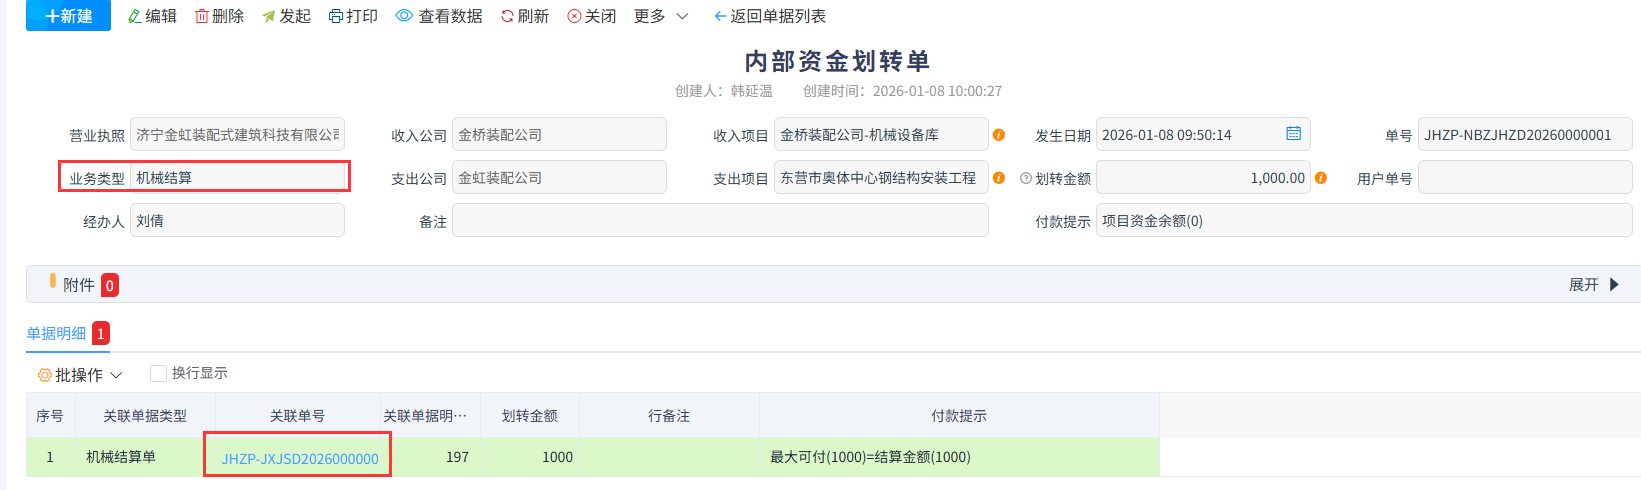The height and width of the screenshot is (490, 1641).
Task: Click the 新建 (New) button
Action: click(x=68, y=16)
